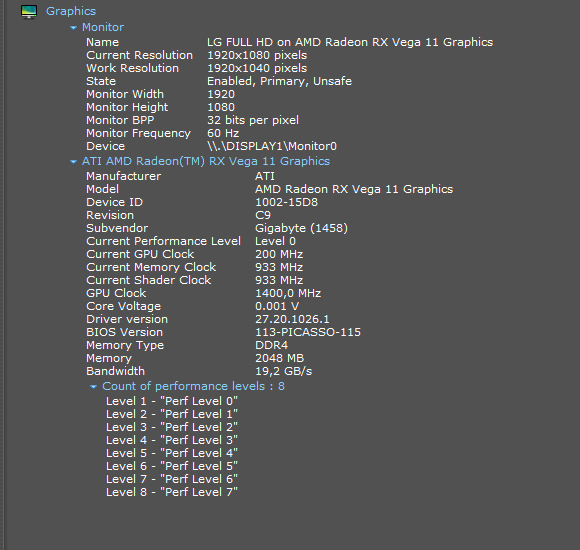The height and width of the screenshot is (550, 580).
Task: Click the BIOS Version label
Action: [x=124, y=332]
